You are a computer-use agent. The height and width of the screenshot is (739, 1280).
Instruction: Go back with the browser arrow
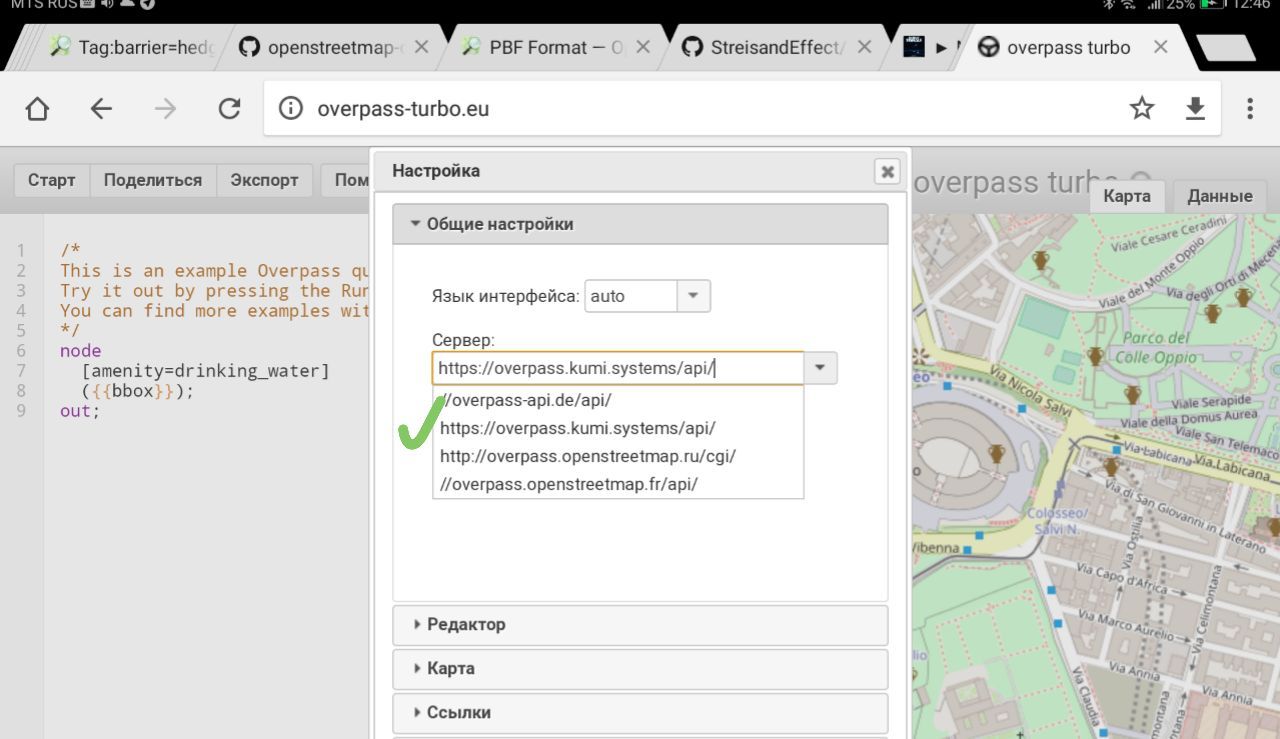point(101,109)
